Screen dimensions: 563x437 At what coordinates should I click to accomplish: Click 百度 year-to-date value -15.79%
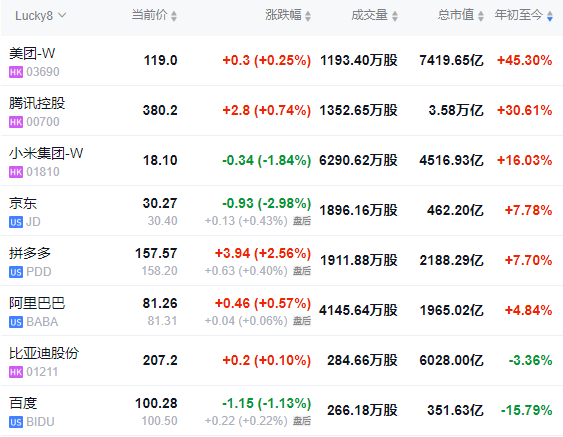526,410
